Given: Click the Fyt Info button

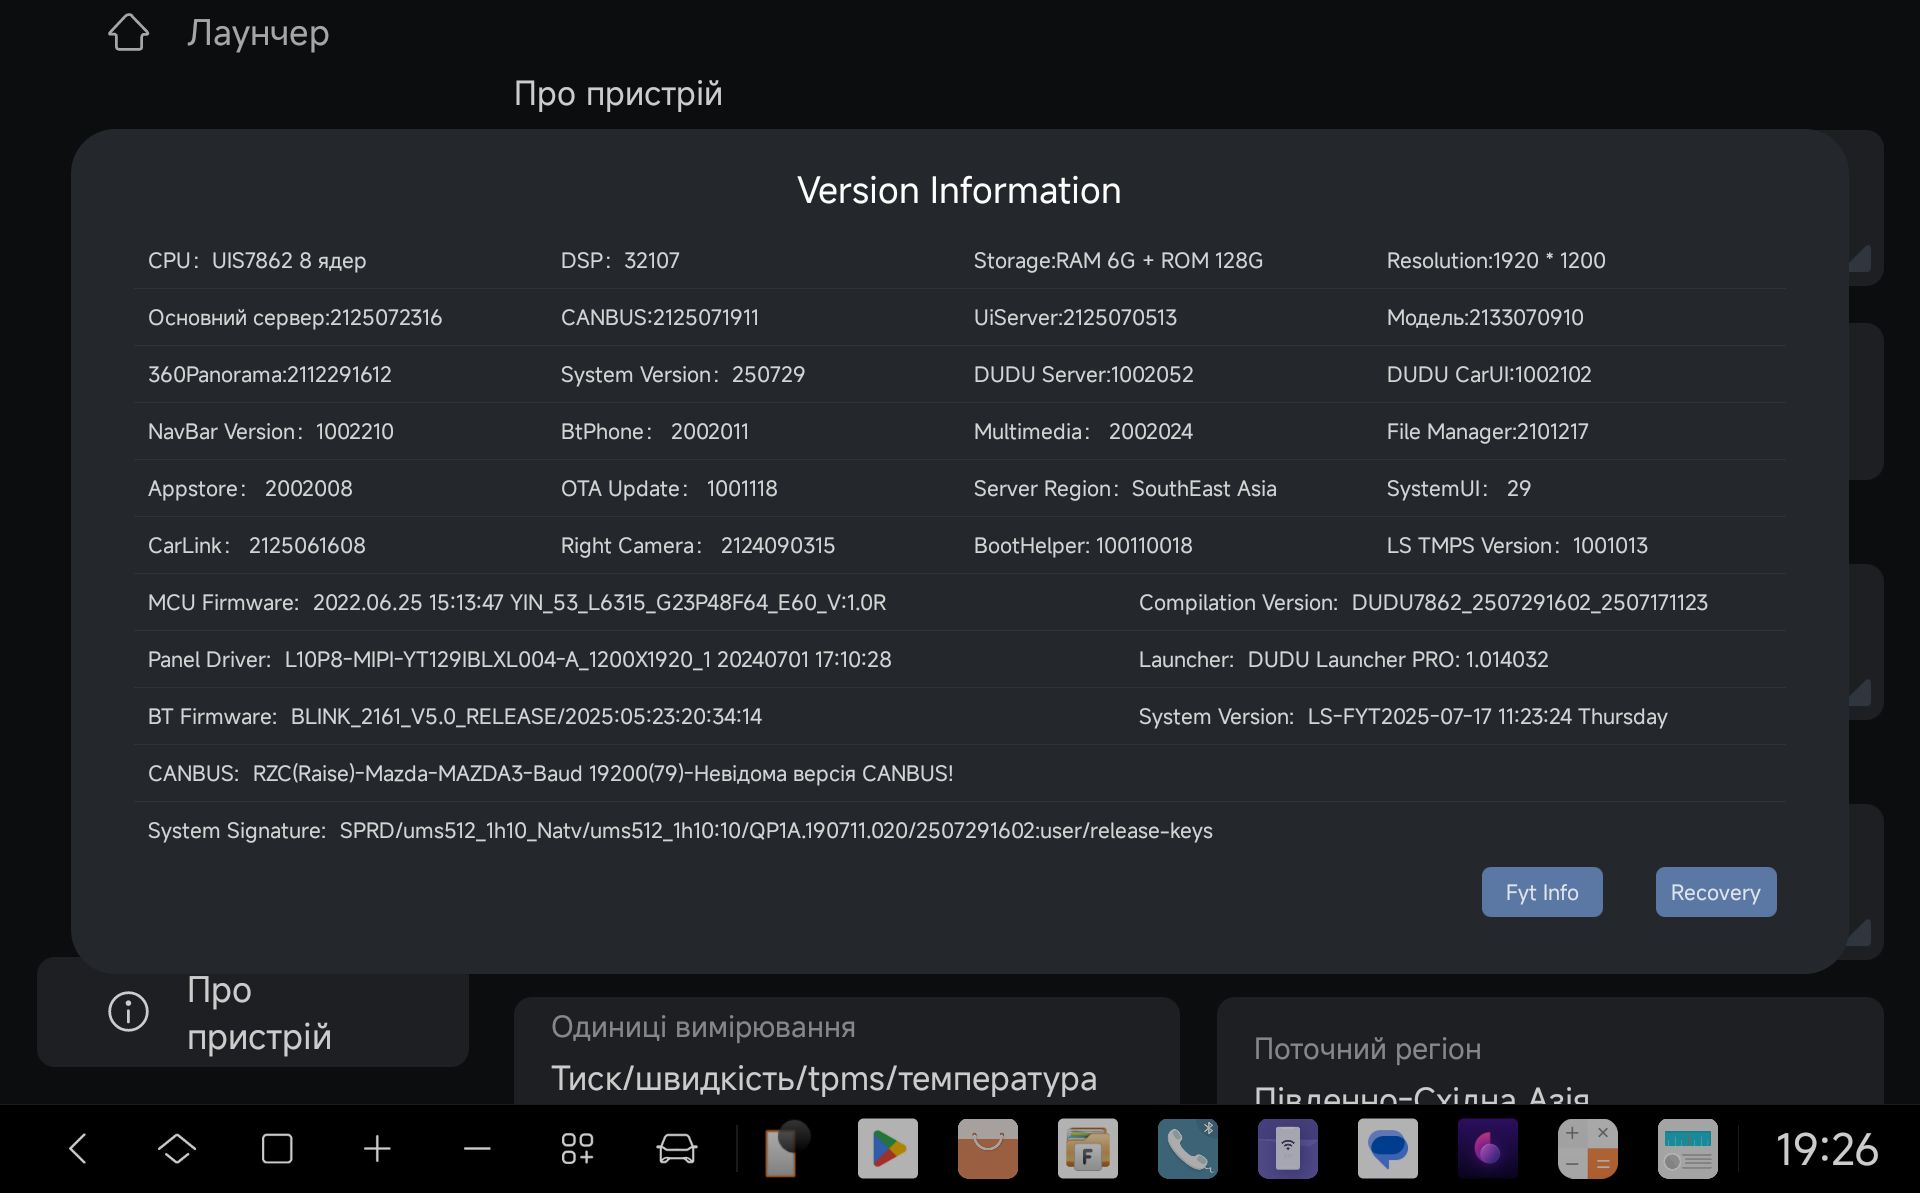Looking at the screenshot, I should (1541, 892).
